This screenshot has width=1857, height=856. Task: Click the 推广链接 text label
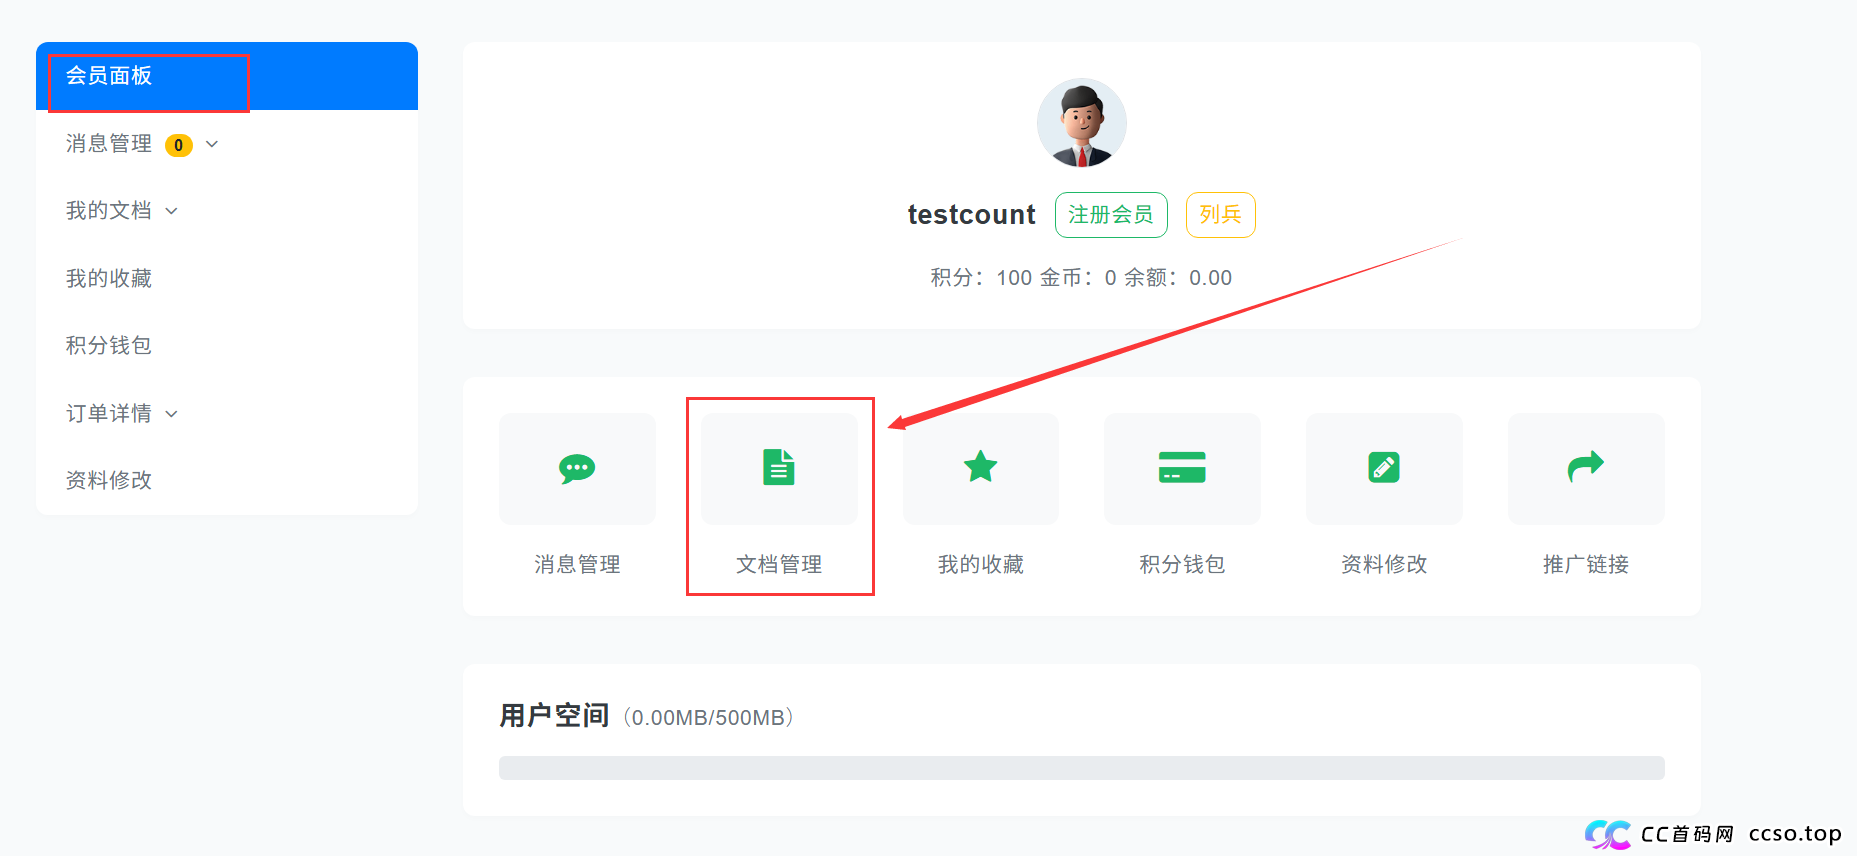click(x=1585, y=565)
